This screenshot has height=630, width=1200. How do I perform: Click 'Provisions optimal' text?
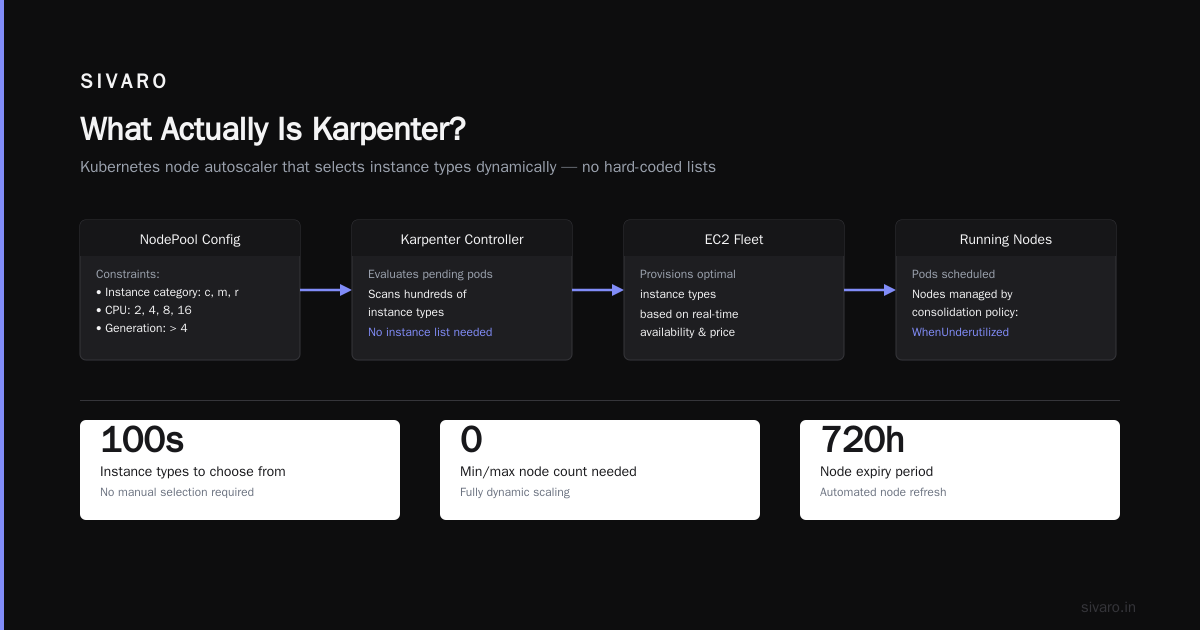[x=688, y=274]
